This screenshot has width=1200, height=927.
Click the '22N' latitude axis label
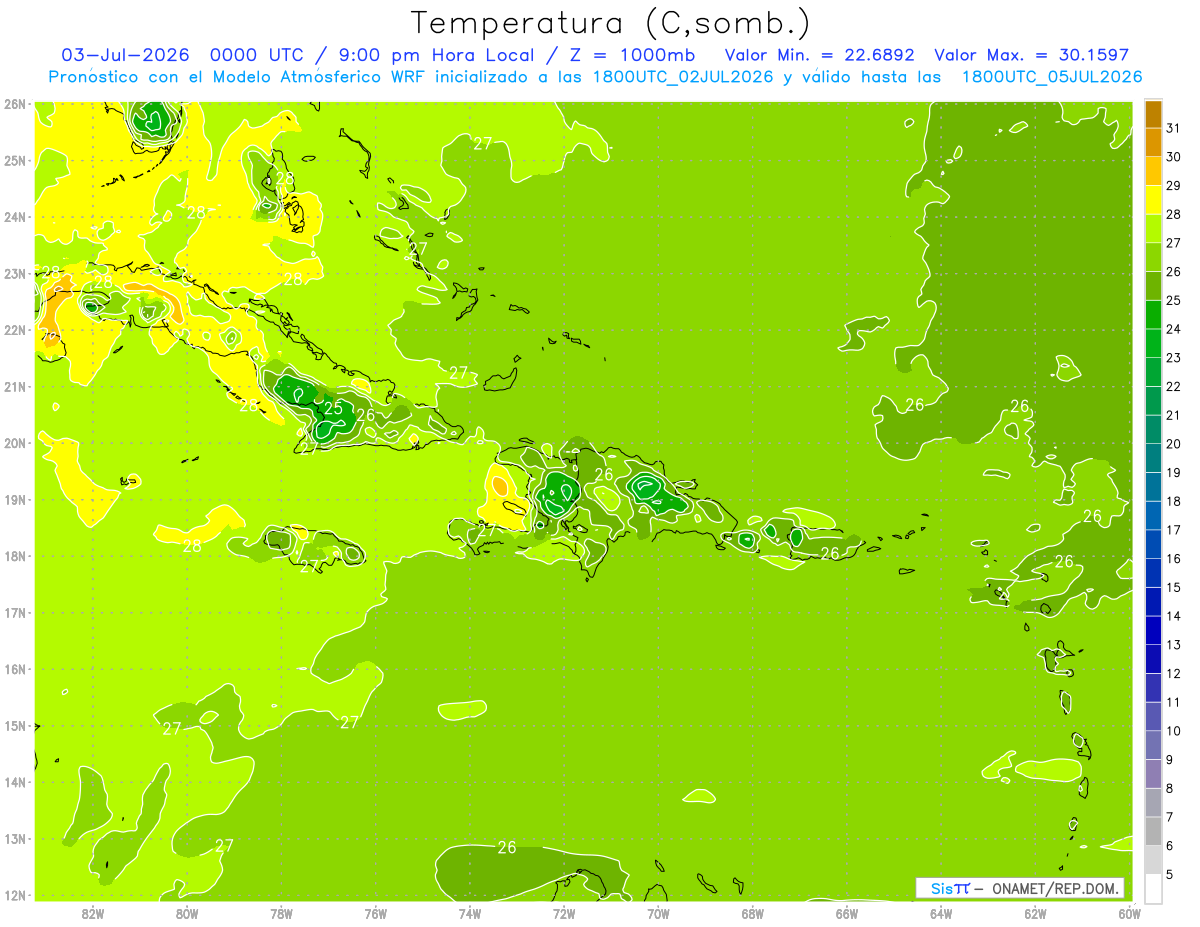[x=15, y=330]
